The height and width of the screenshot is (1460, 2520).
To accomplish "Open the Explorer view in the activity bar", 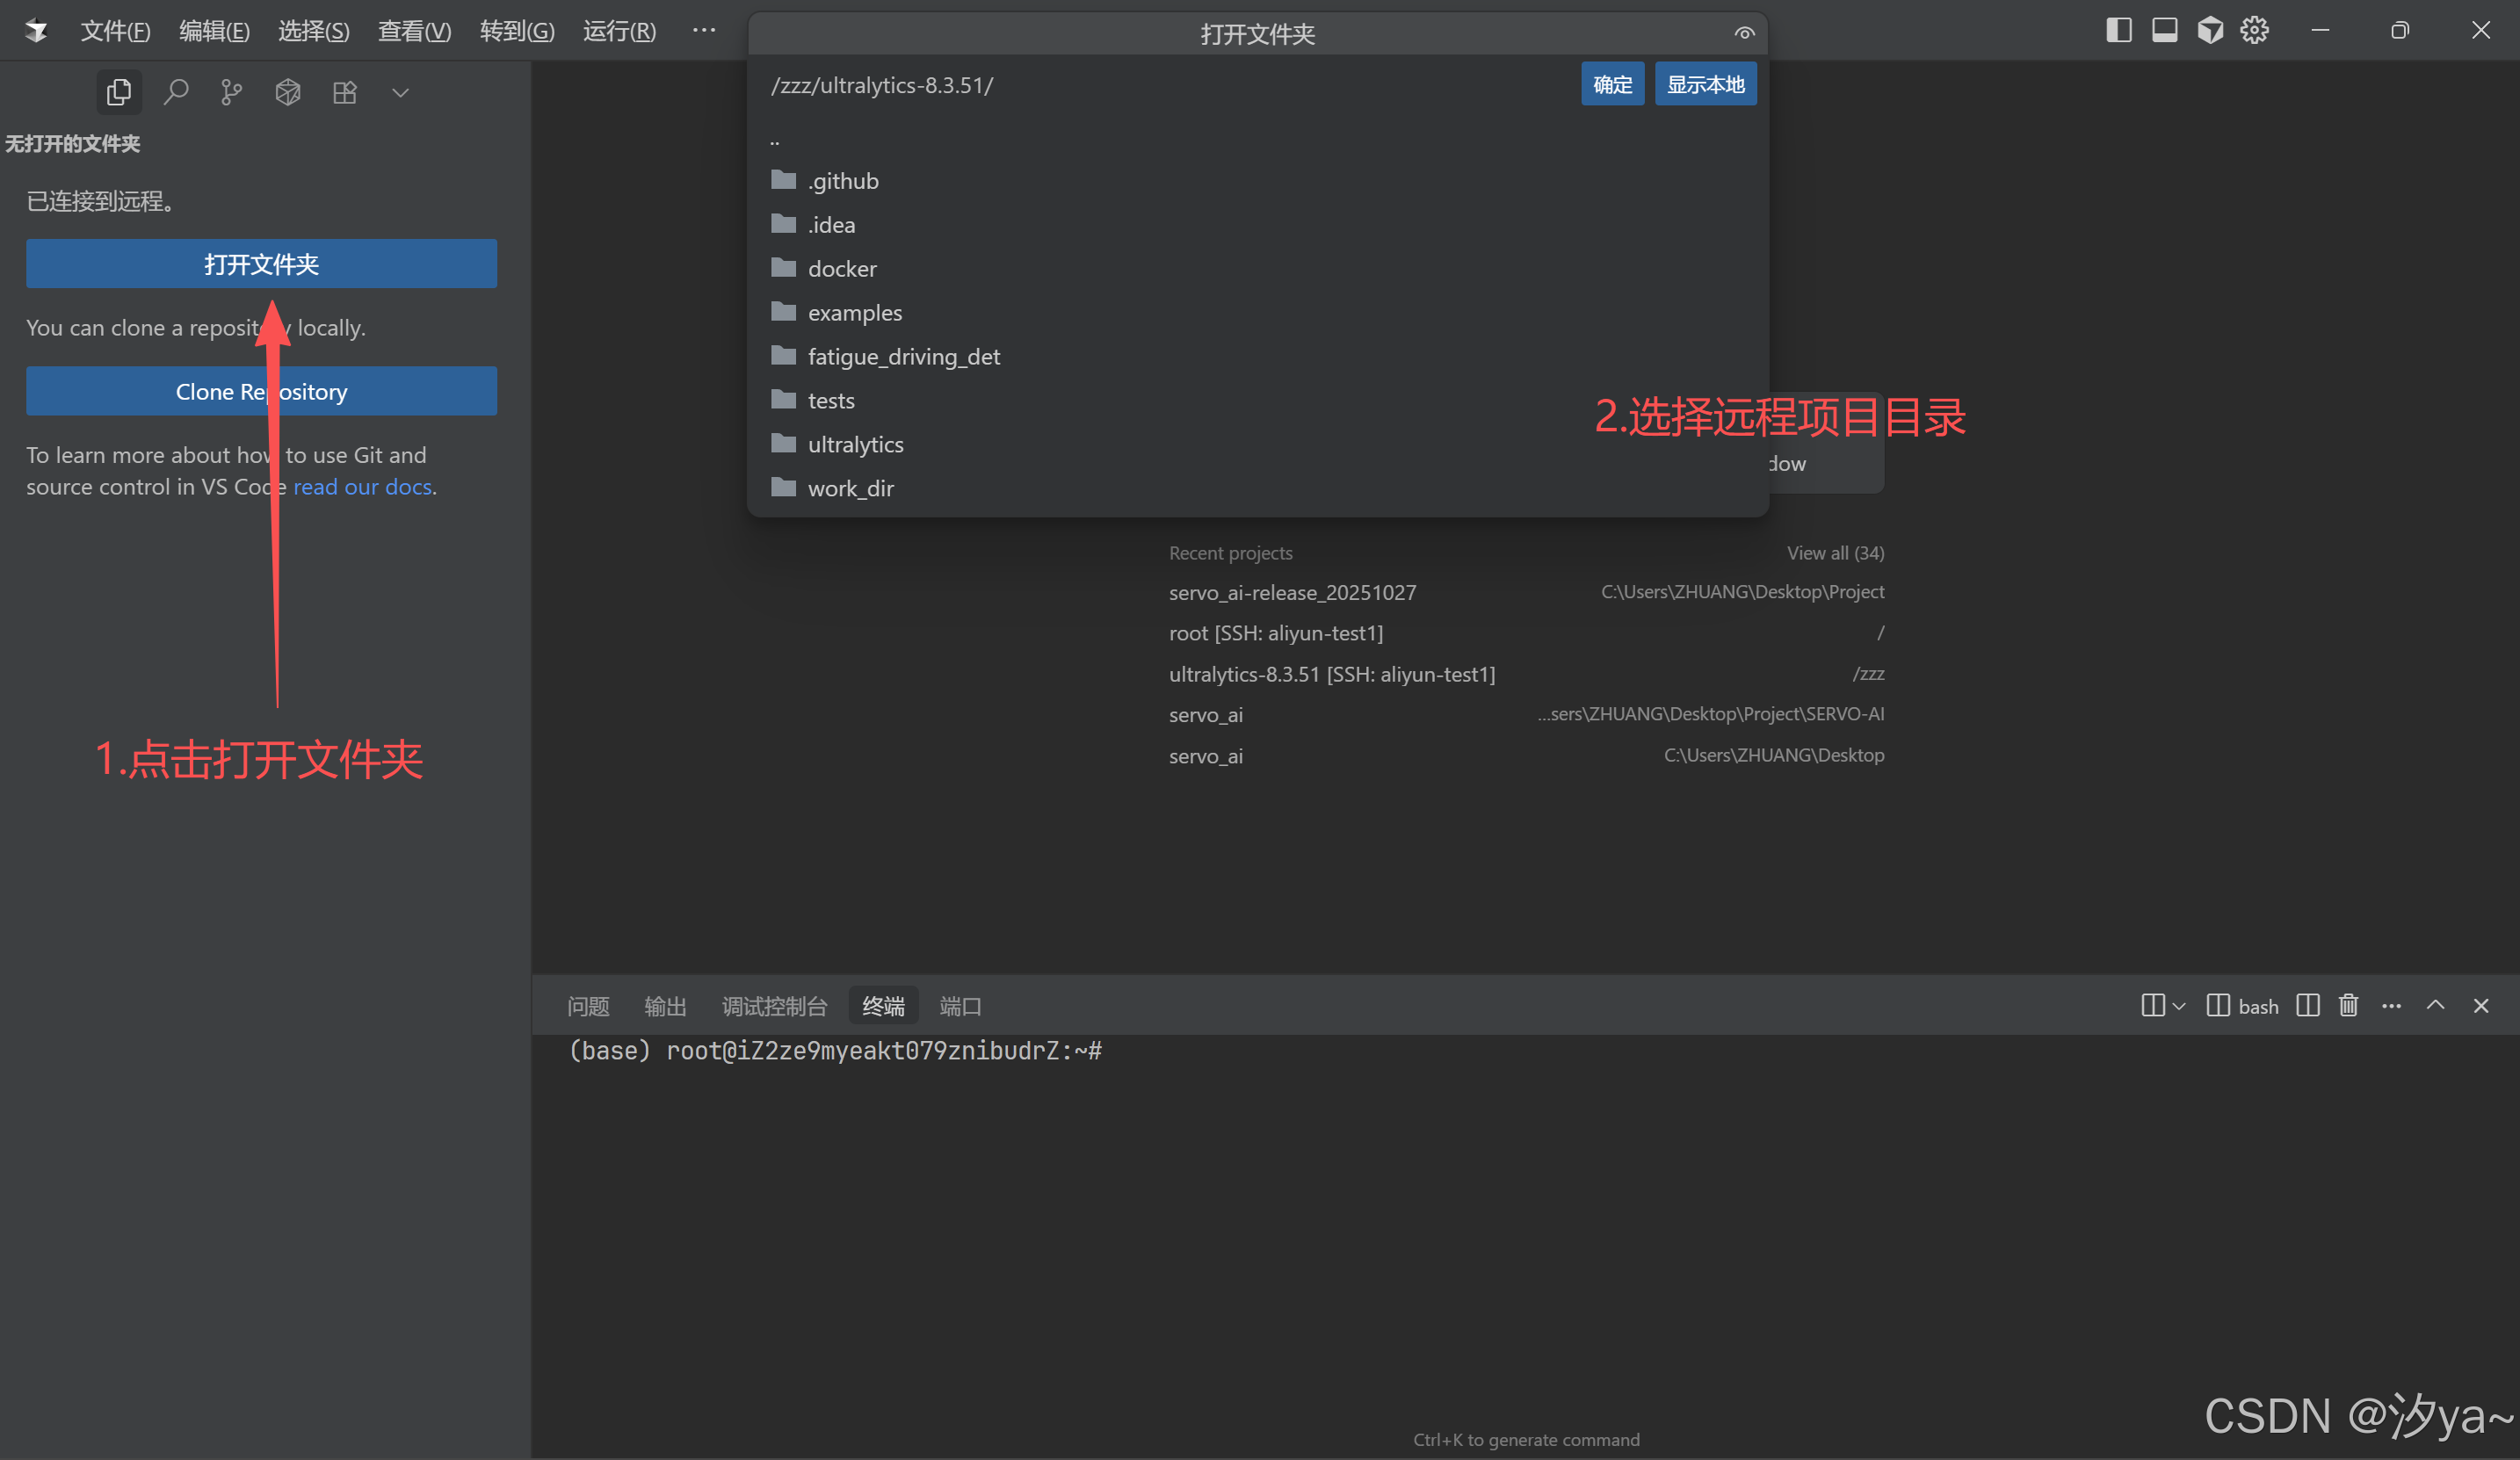I will [118, 92].
